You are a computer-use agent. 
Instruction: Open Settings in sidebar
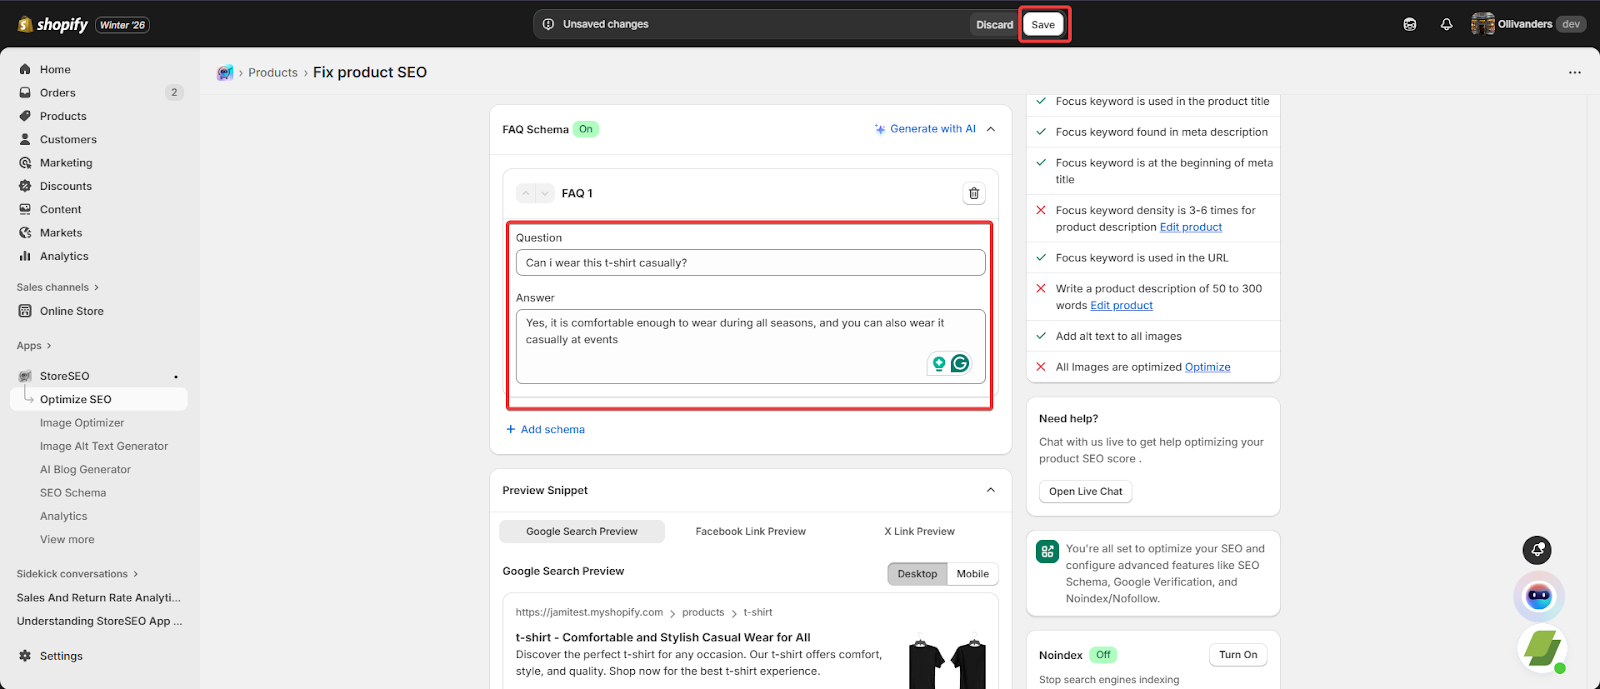tap(61, 656)
